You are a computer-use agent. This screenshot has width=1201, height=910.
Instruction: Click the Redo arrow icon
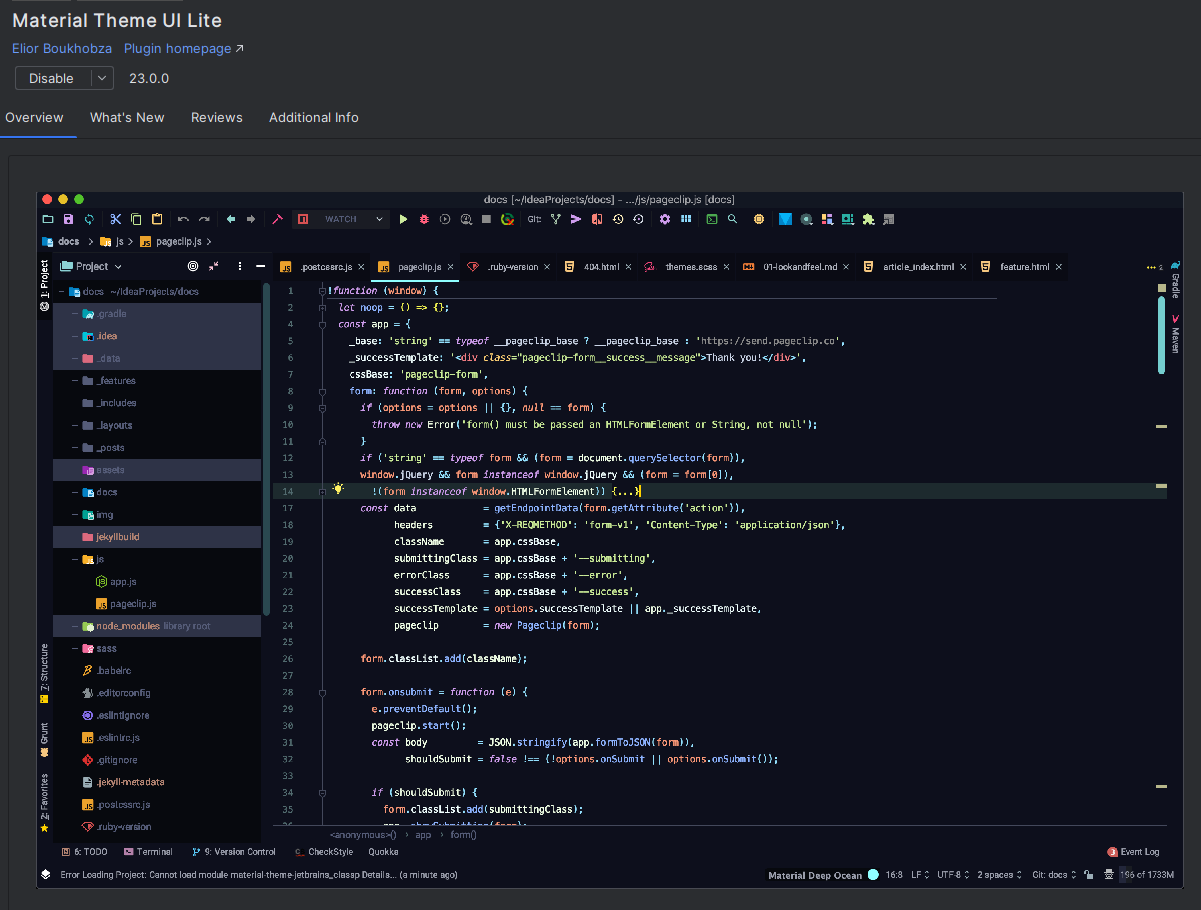(x=204, y=219)
